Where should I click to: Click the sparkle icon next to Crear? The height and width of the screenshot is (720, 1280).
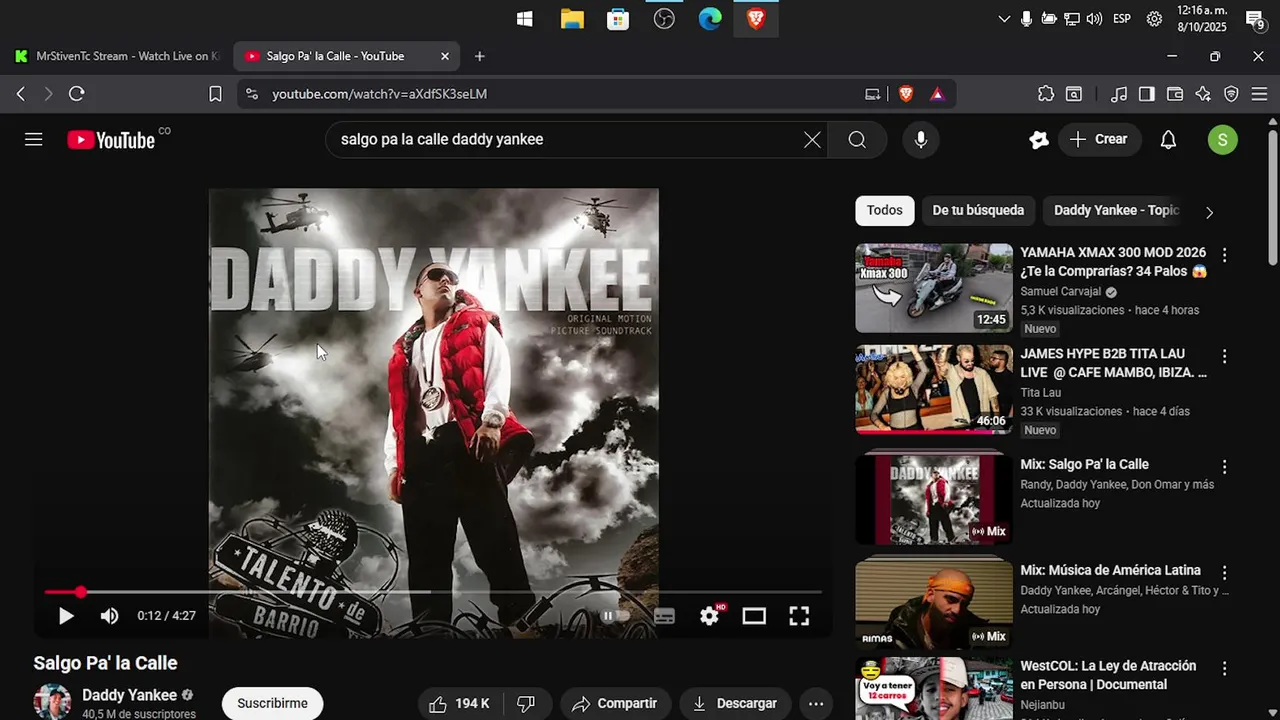[1039, 140]
